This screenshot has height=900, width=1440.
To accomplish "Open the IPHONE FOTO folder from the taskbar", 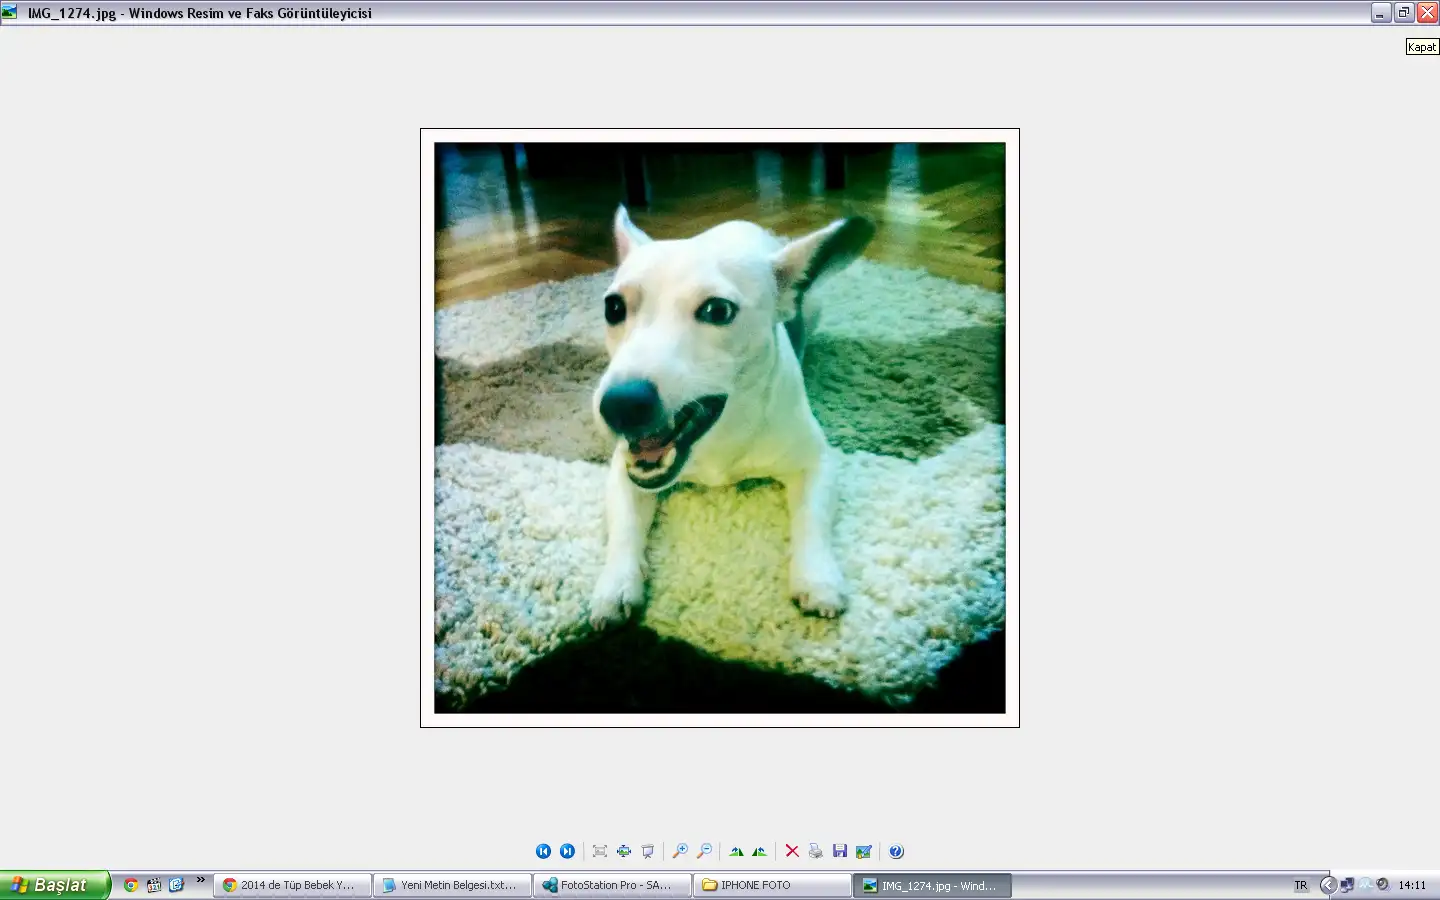I will click(771, 885).
